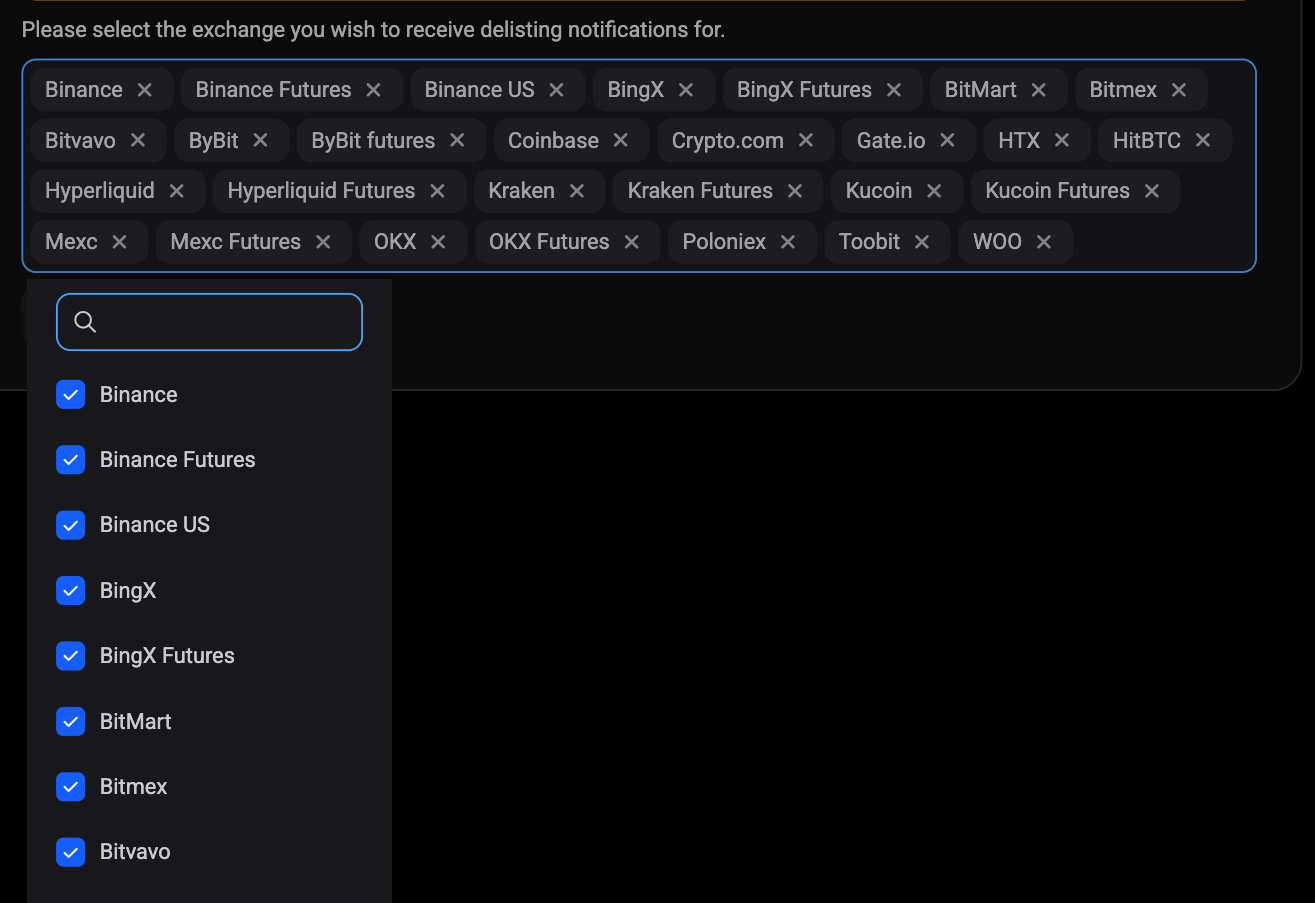
Task: Remove the BingX tag via X icon
Action: (x=686, y=90)
